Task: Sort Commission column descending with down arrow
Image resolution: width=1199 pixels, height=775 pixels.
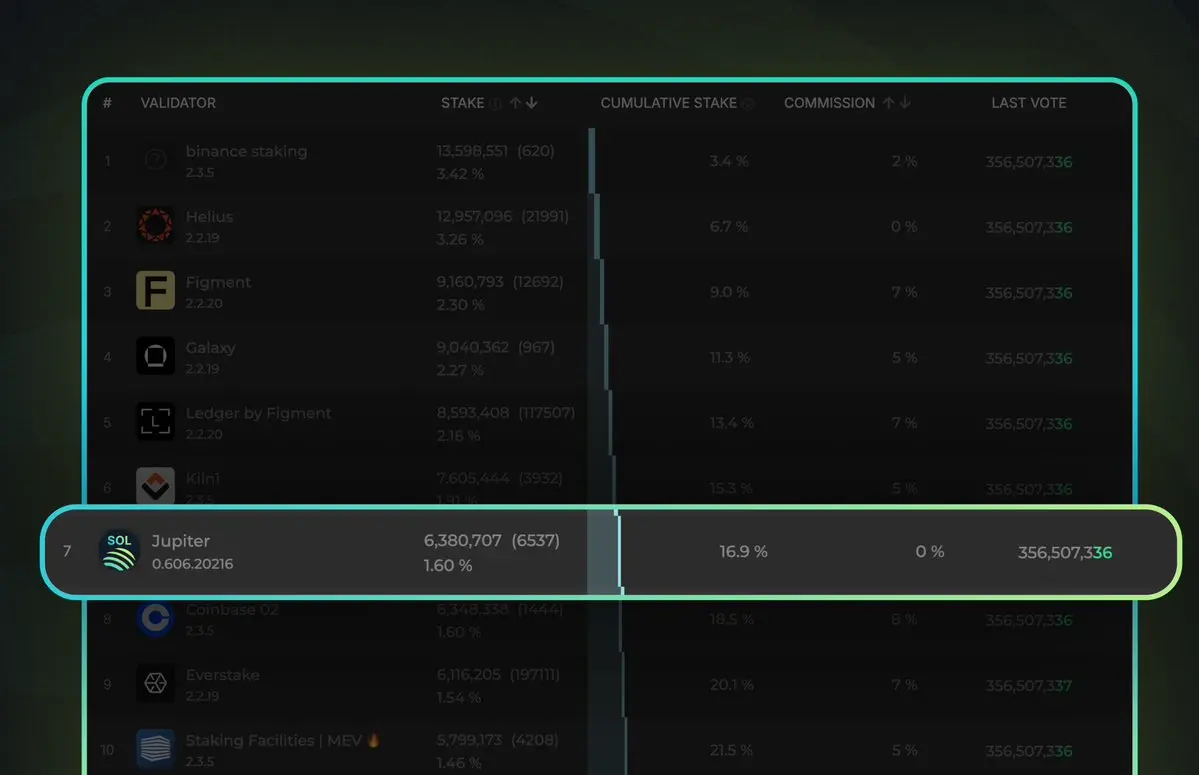Action: coord(905,102)
